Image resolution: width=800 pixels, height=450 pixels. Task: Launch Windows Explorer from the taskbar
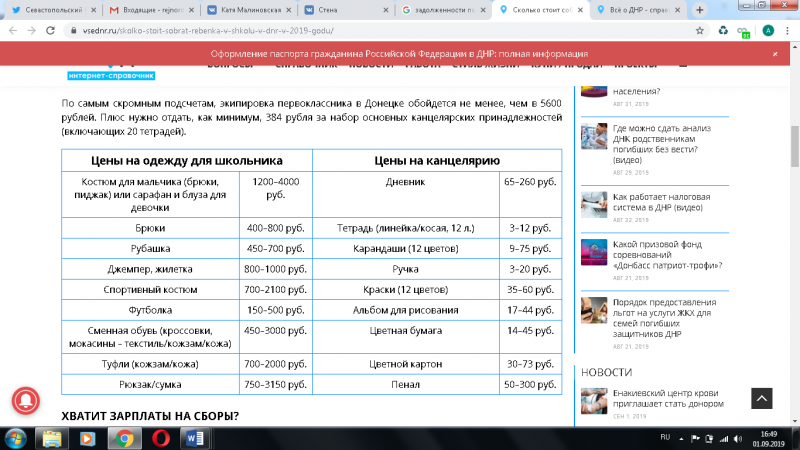51,438
